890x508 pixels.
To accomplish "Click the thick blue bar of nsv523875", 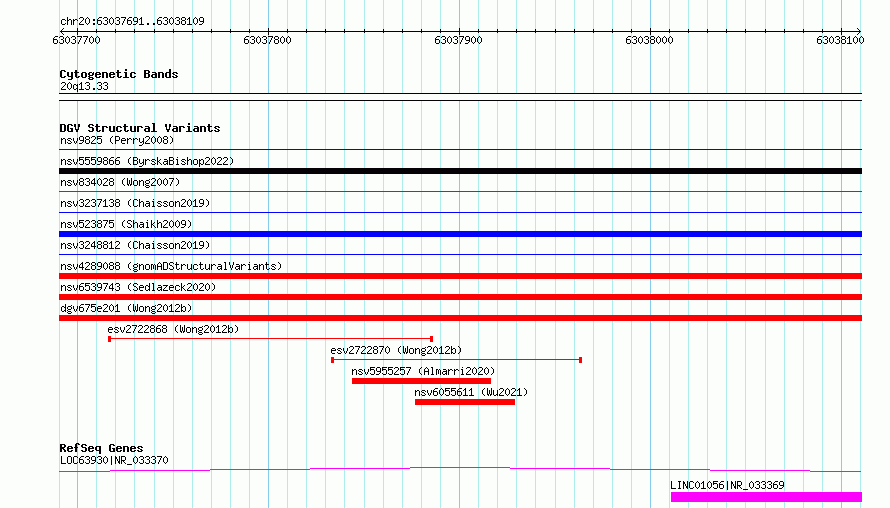I will point(460,234).
